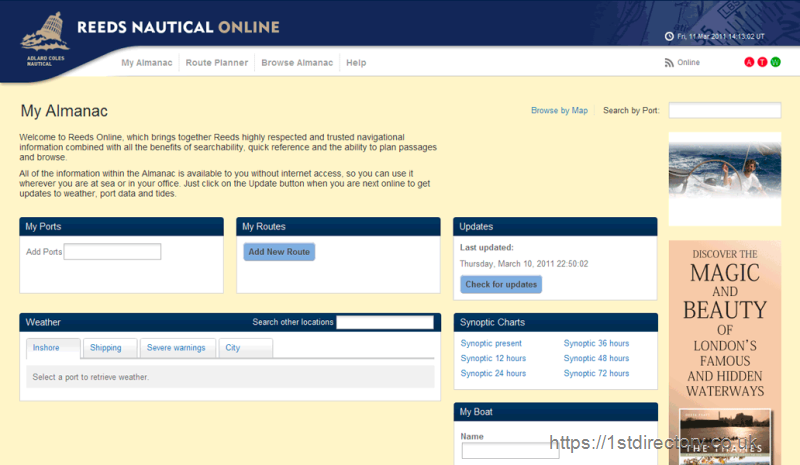The width and height of the screenshot is (800, 465).
Task: Focus the Search by Port field
Action: coord(724,110)
